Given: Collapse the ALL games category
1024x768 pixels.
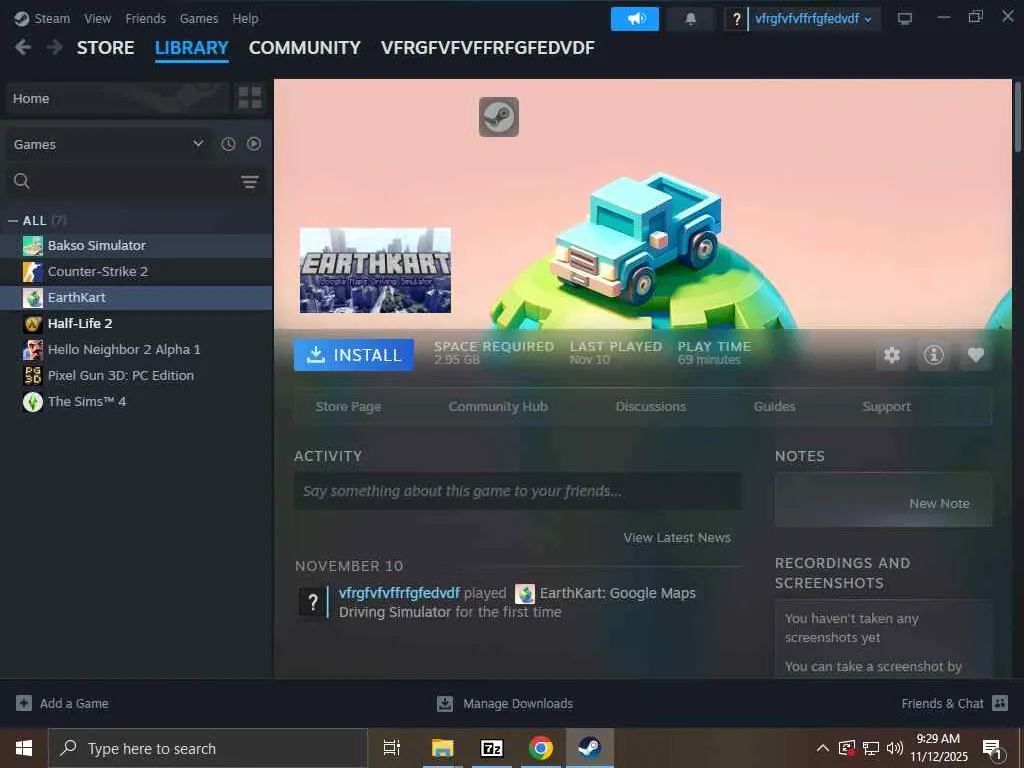Looking at the screenshot, I should [x=12, y=221].
